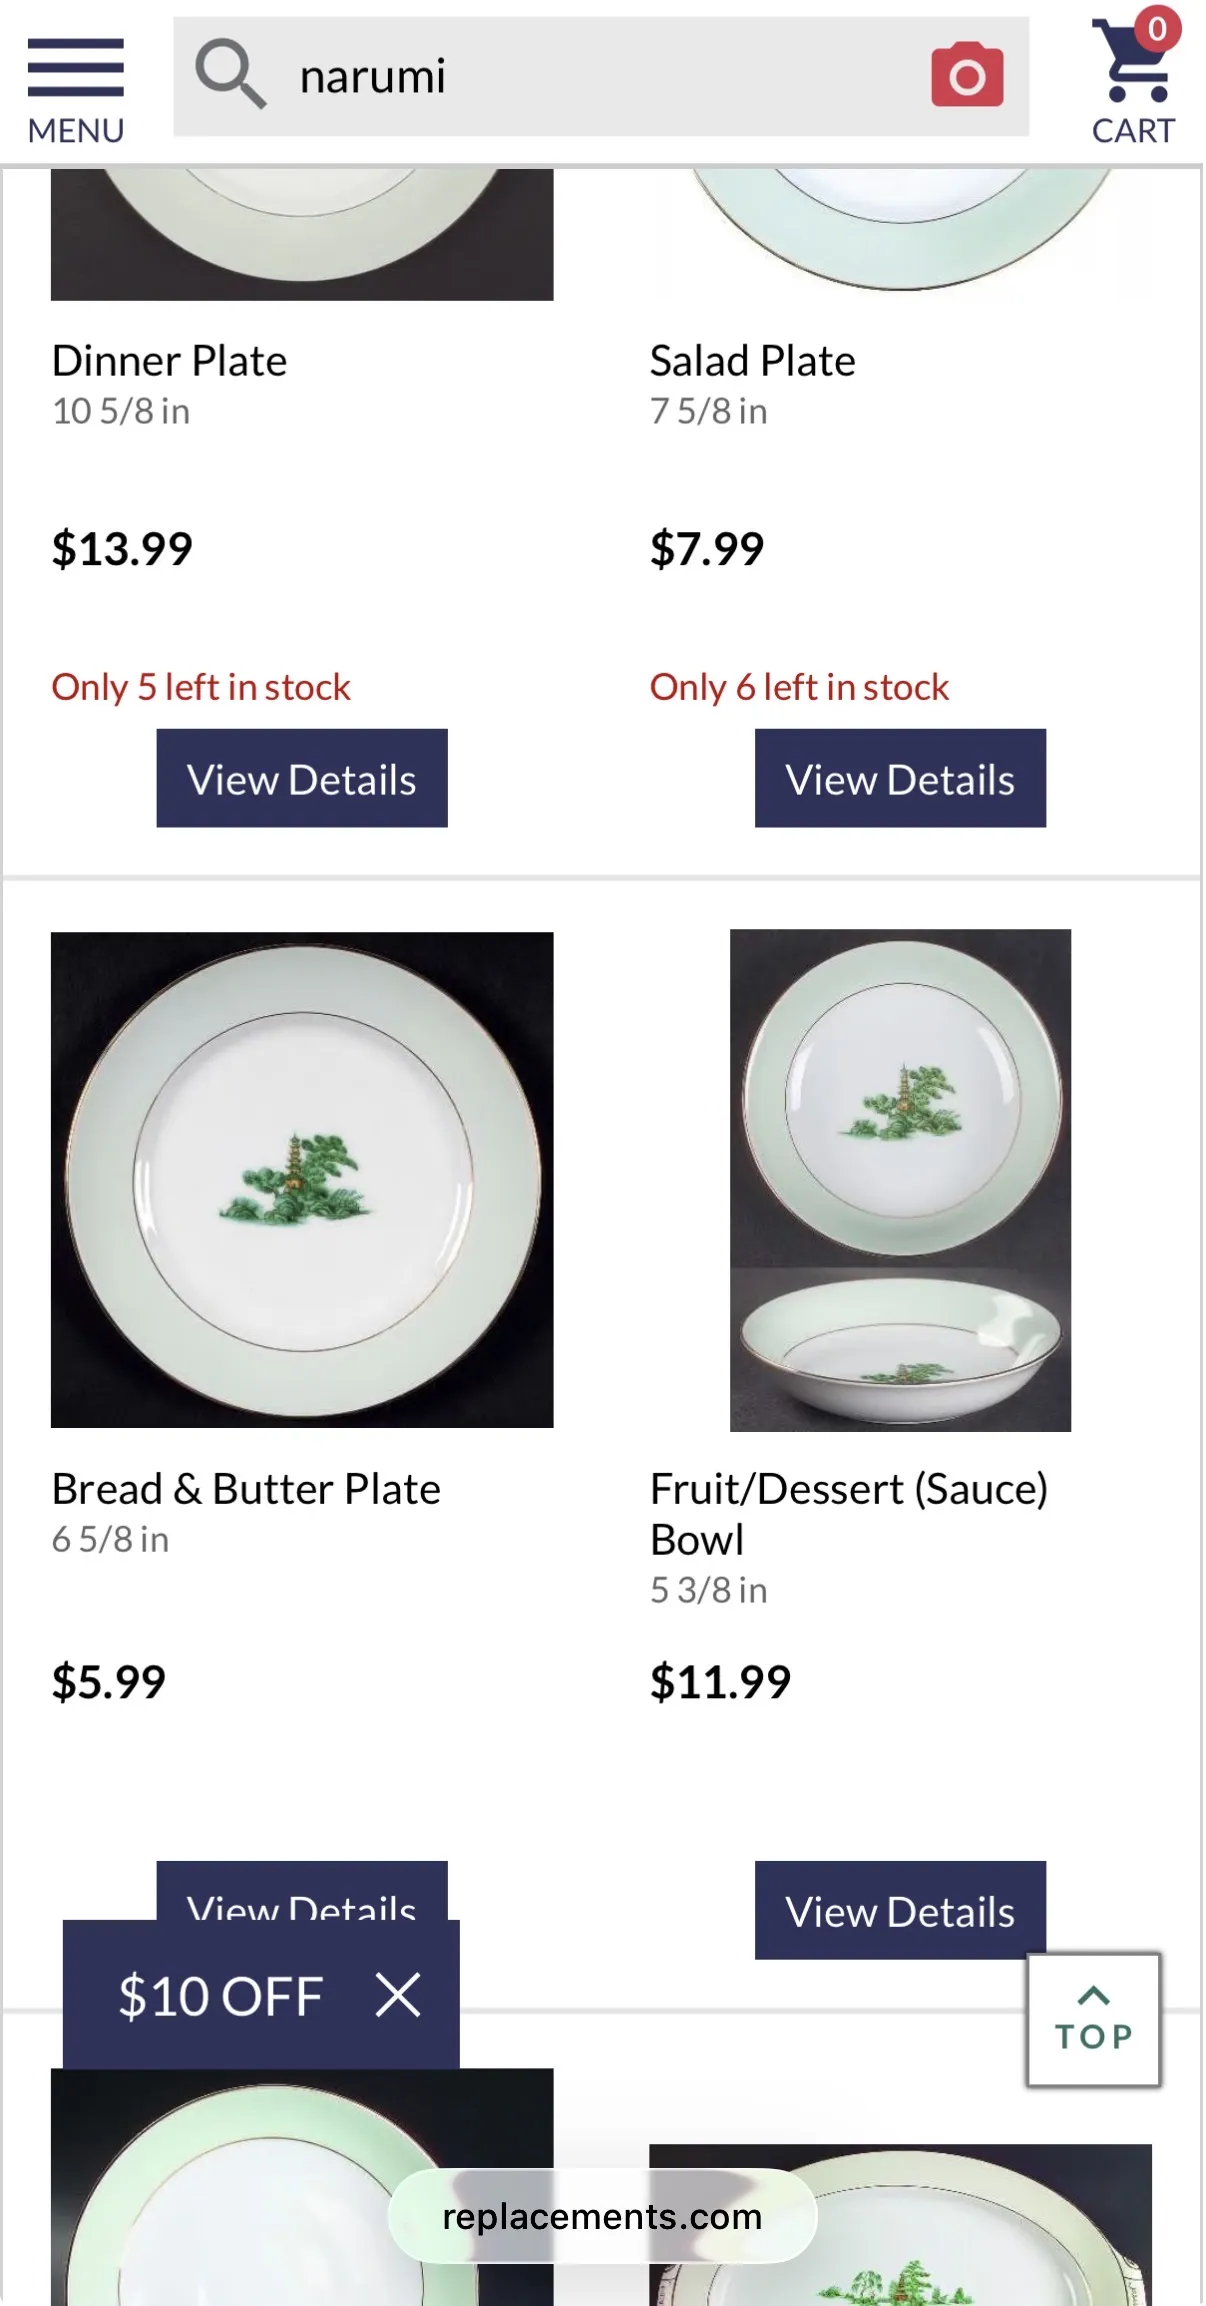View Details for the Salad Plate

900,778
